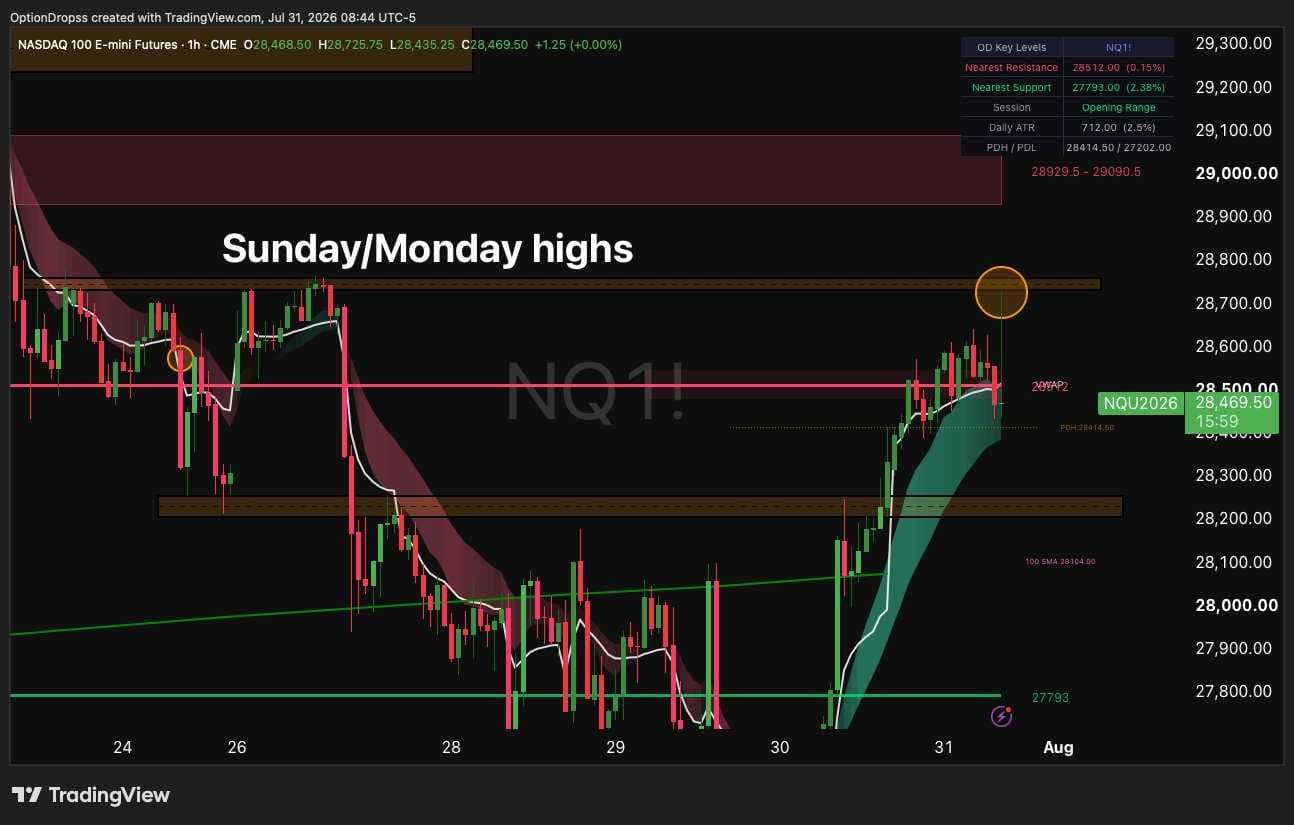
Task: Click the green NQU2026 symbol tag
Action: pos(1139,404)
